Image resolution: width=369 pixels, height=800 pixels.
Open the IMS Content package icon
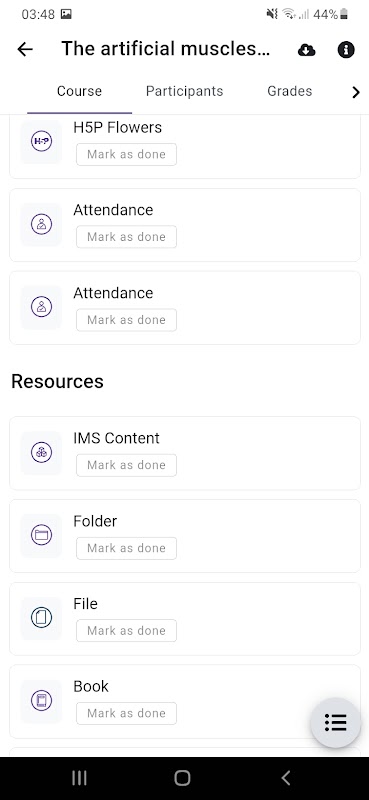click(41, 453)
